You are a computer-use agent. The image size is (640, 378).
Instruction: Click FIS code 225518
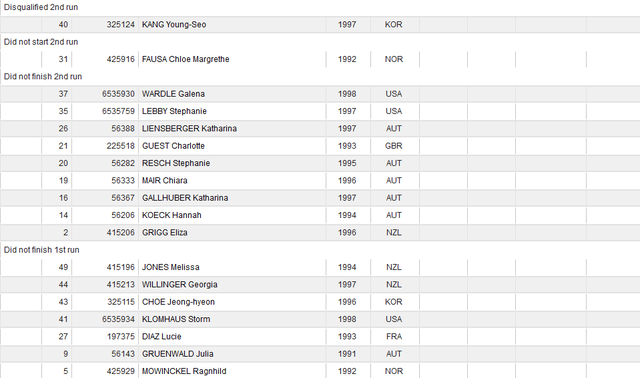click(120, 146)
